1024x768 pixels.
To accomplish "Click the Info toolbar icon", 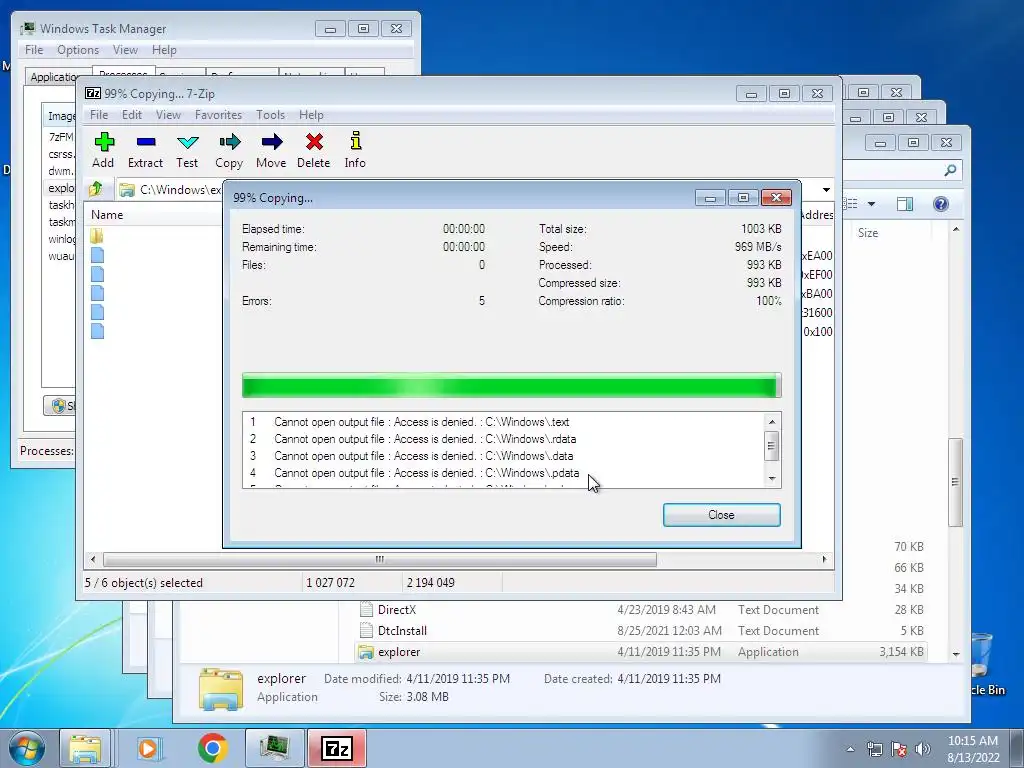I will (355, 150).
